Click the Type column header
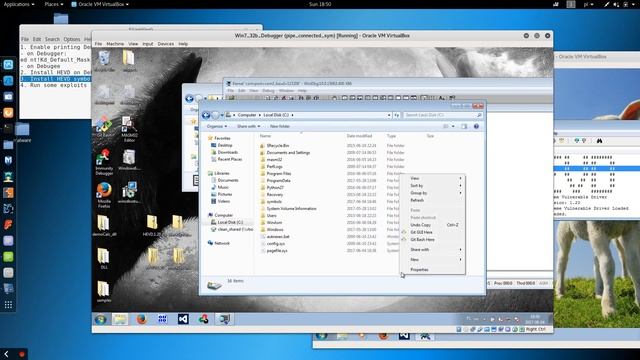This screenshot has height=360, width=640. point(391,136)
